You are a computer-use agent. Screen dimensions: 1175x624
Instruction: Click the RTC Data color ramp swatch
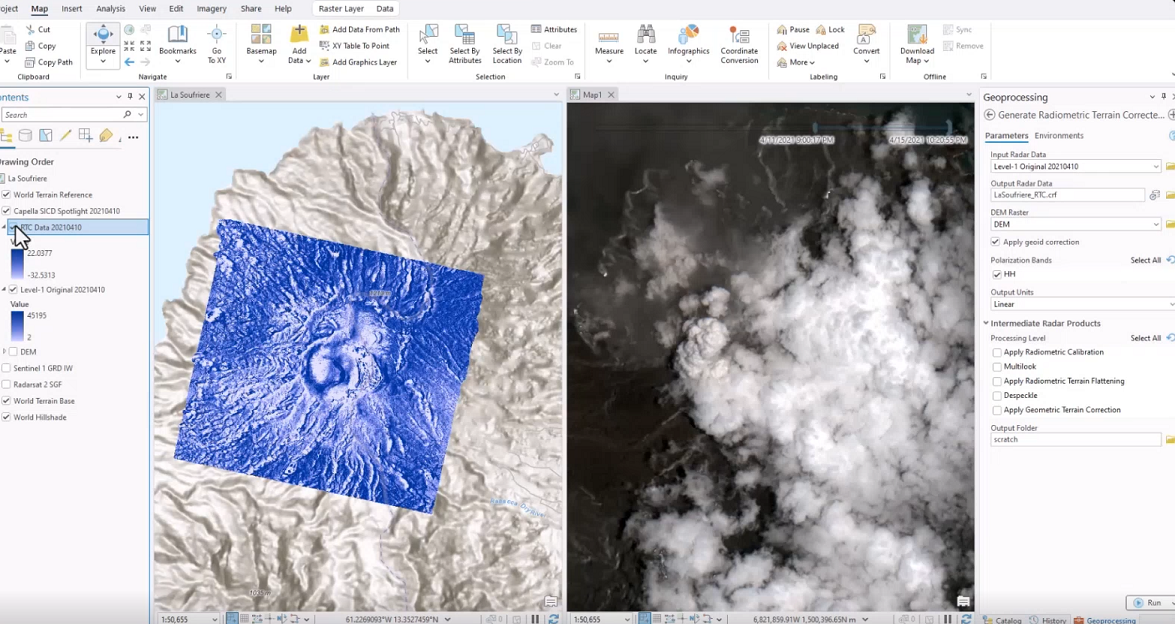17,264
